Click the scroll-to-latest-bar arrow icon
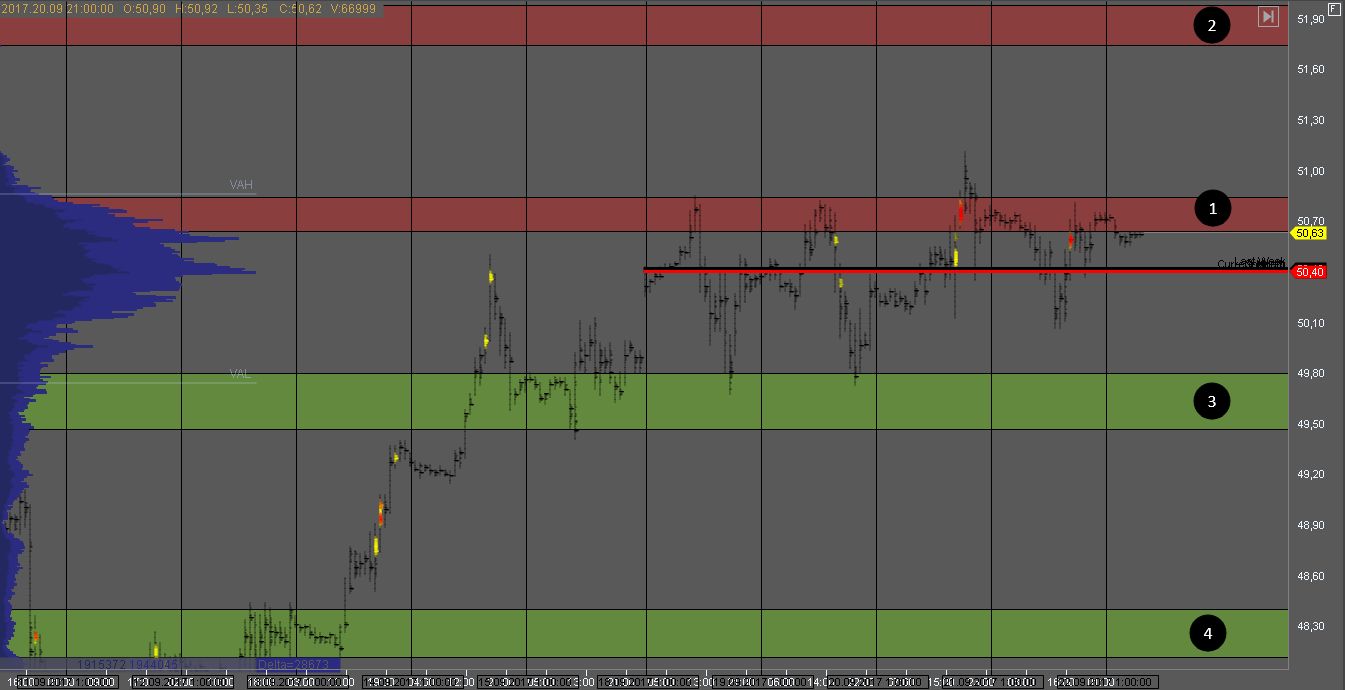The height and width of the screenshot is (690, 1345). [1268, 16]
